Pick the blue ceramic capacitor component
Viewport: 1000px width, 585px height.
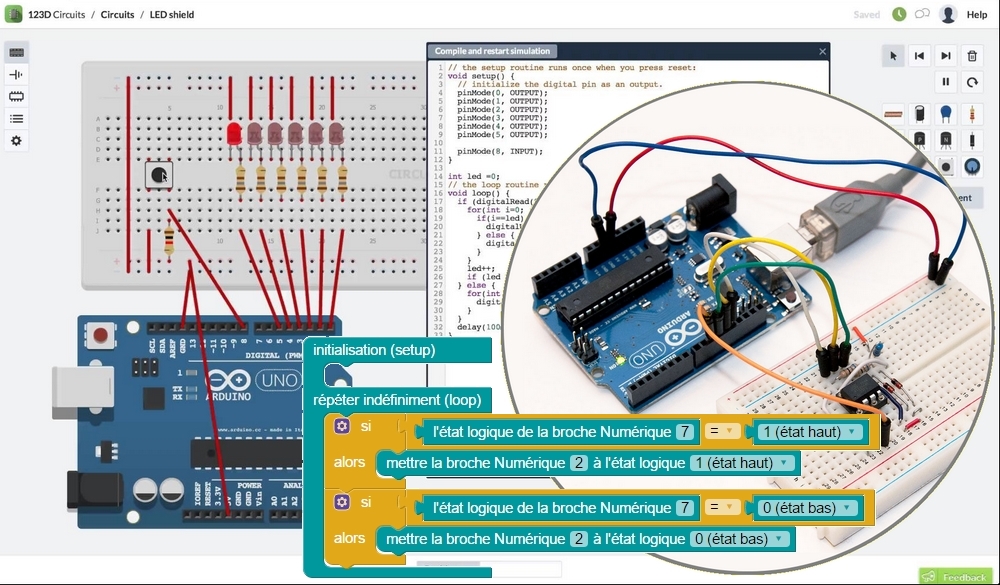click(x=946, y=114)
